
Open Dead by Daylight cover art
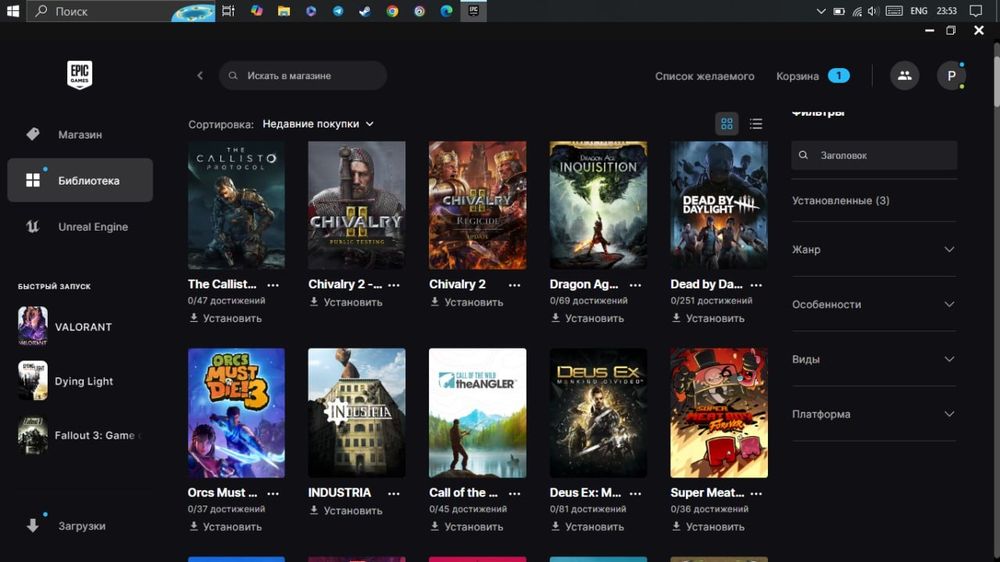point(719,205)
